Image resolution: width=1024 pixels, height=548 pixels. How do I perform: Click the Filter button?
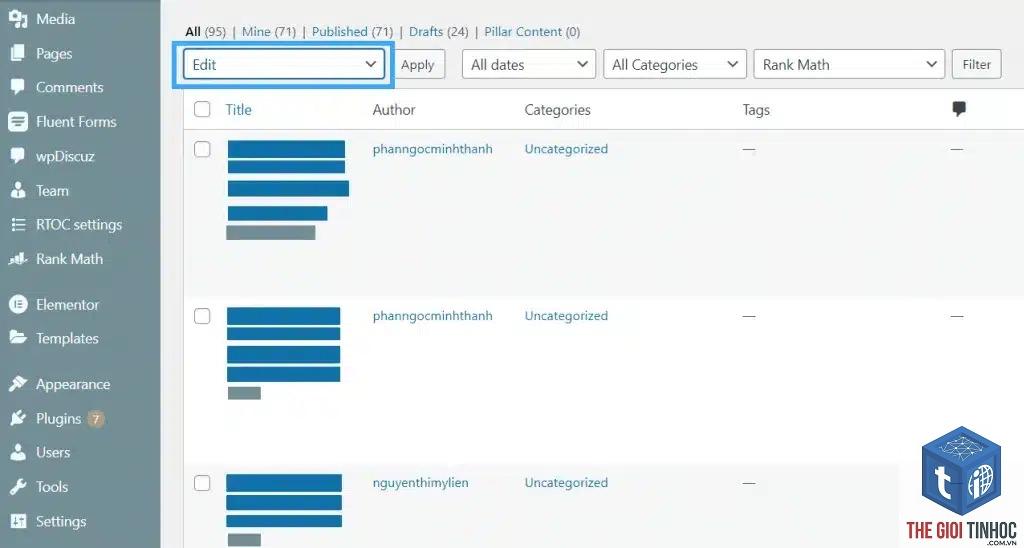click(x=976, y=64)
